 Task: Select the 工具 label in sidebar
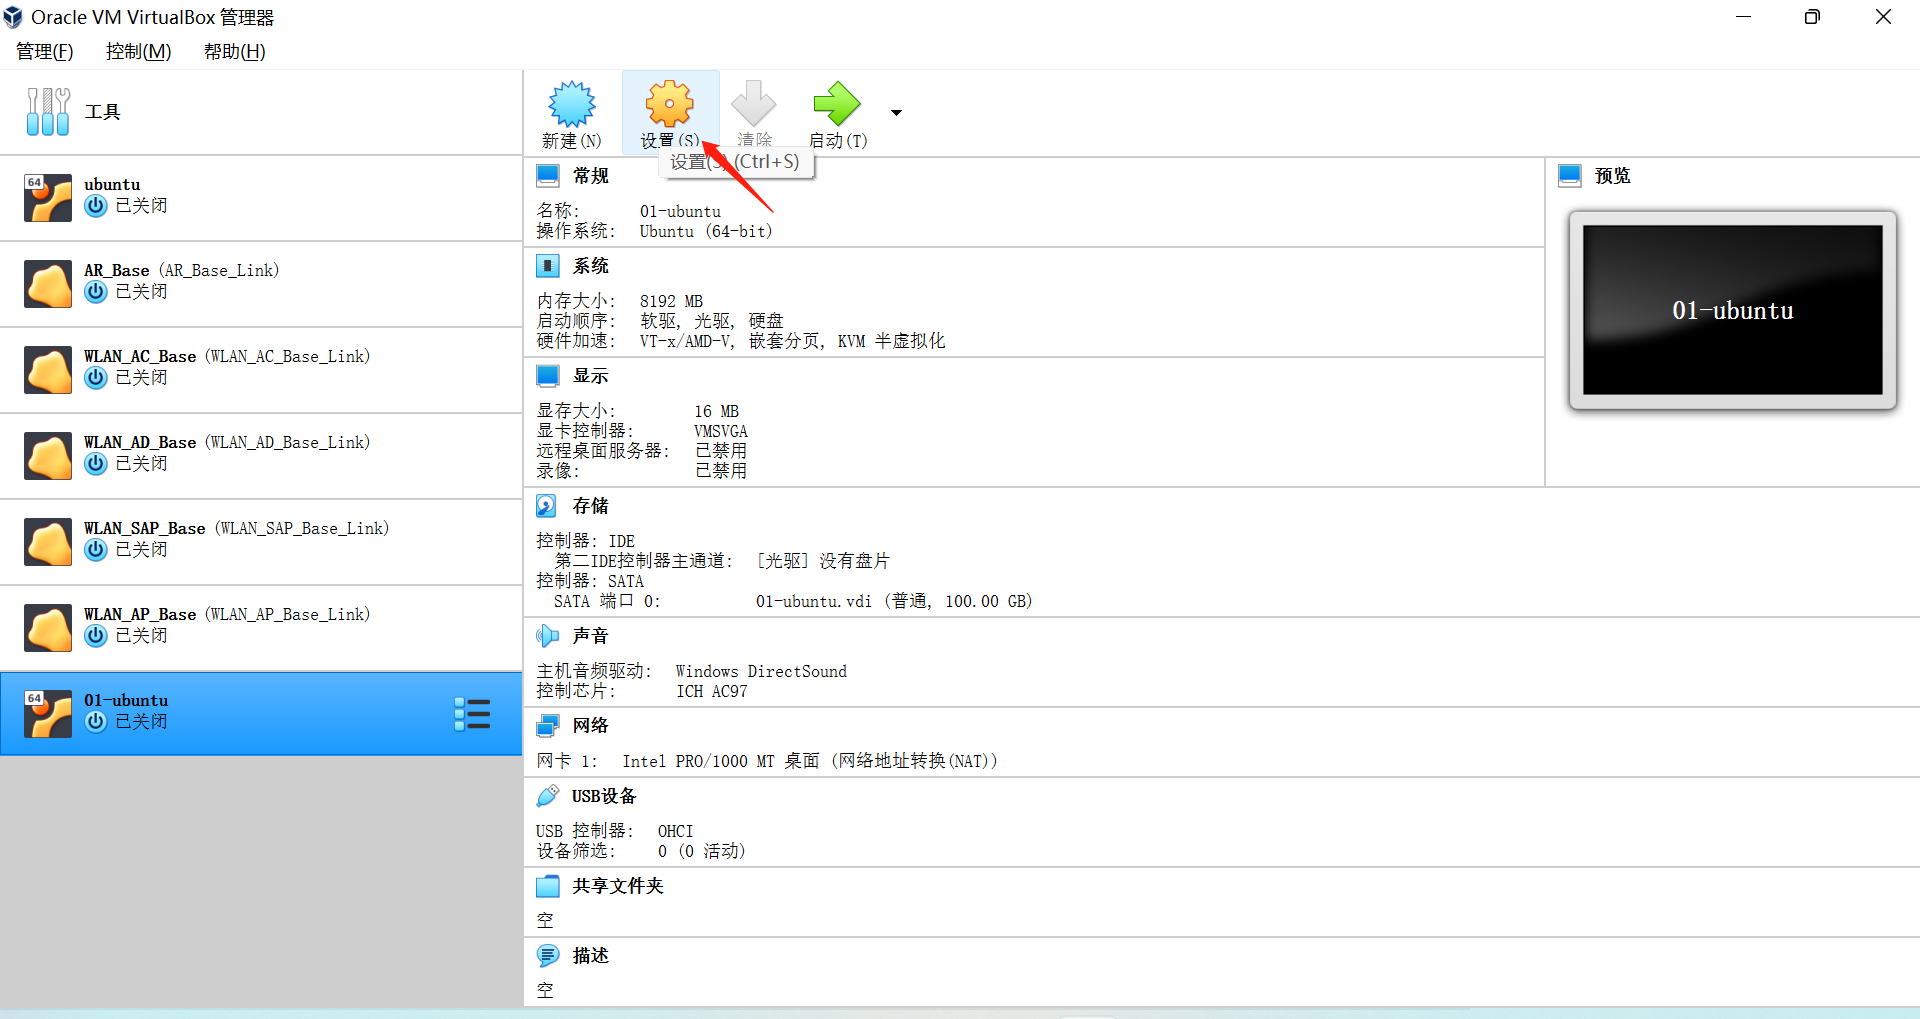click(102, 112)
